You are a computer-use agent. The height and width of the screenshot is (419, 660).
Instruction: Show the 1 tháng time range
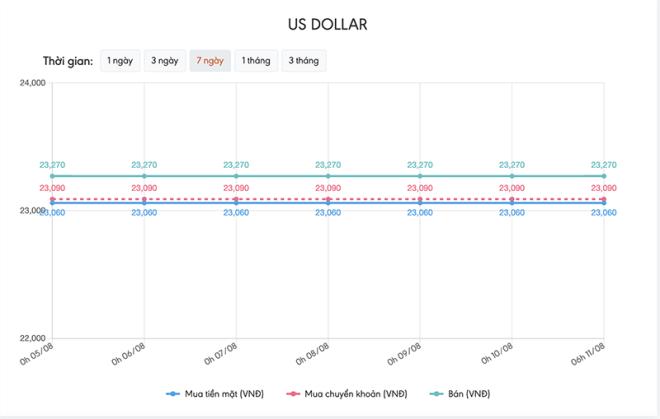click(256, 61)
